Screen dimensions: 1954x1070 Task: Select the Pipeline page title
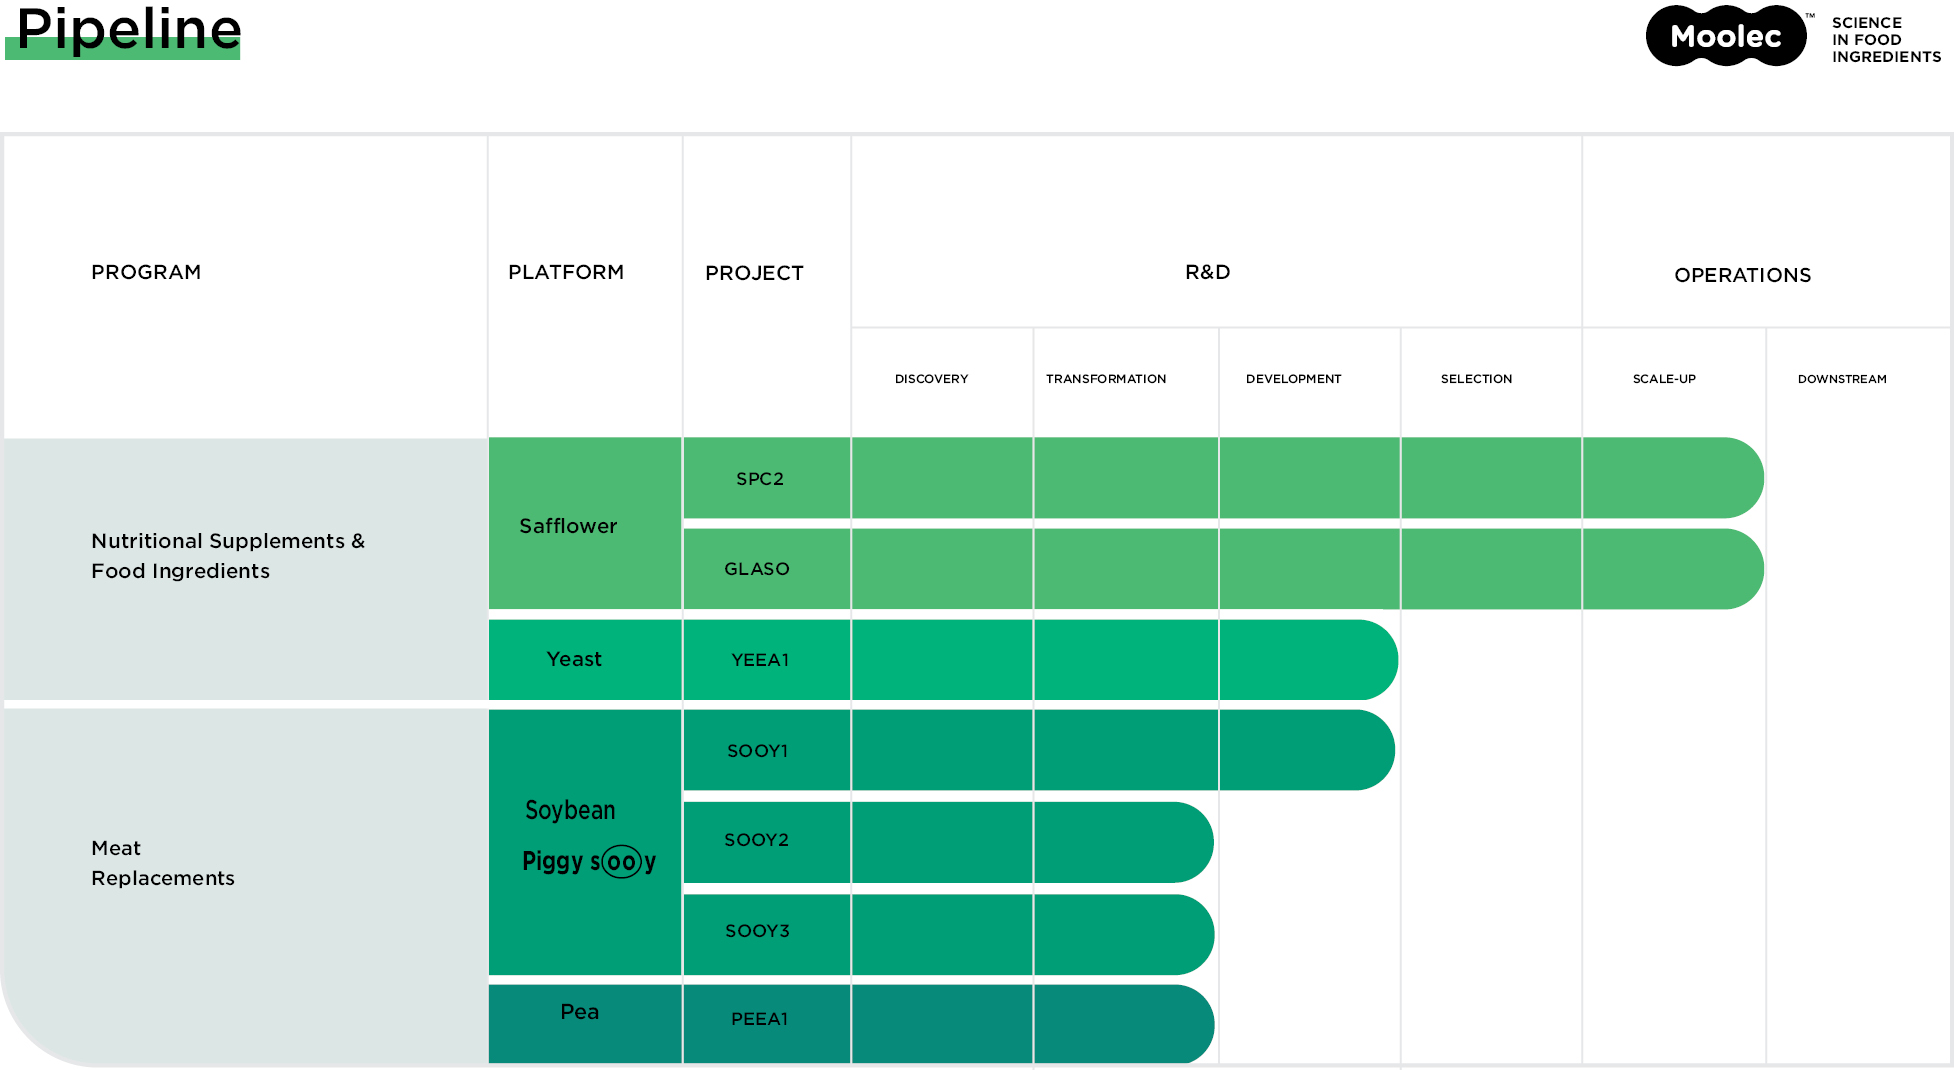click(129, 30)
